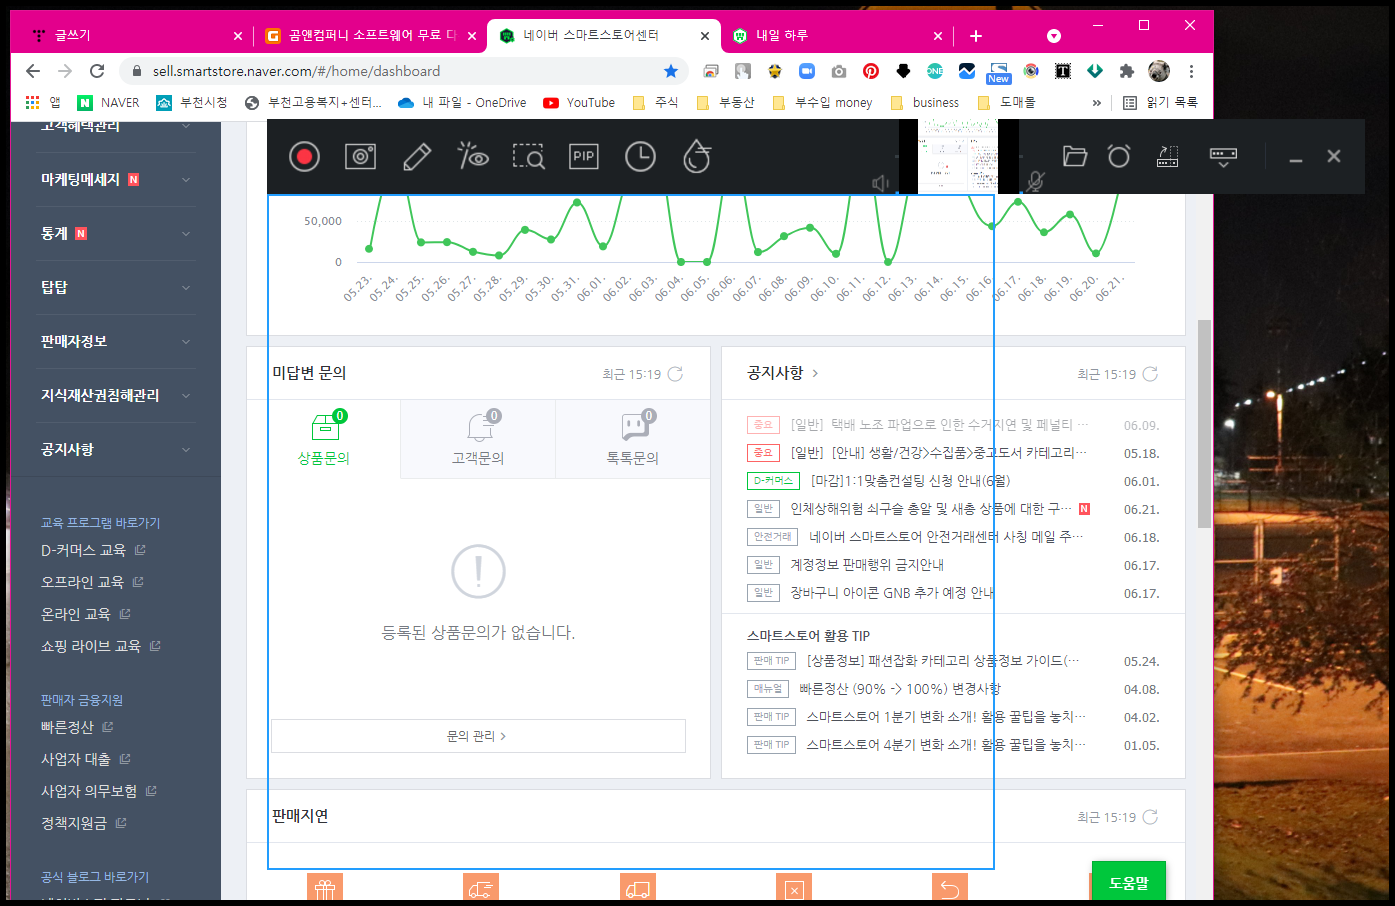Toggle the recorder speaker sound icon

[x=881, y=183]
